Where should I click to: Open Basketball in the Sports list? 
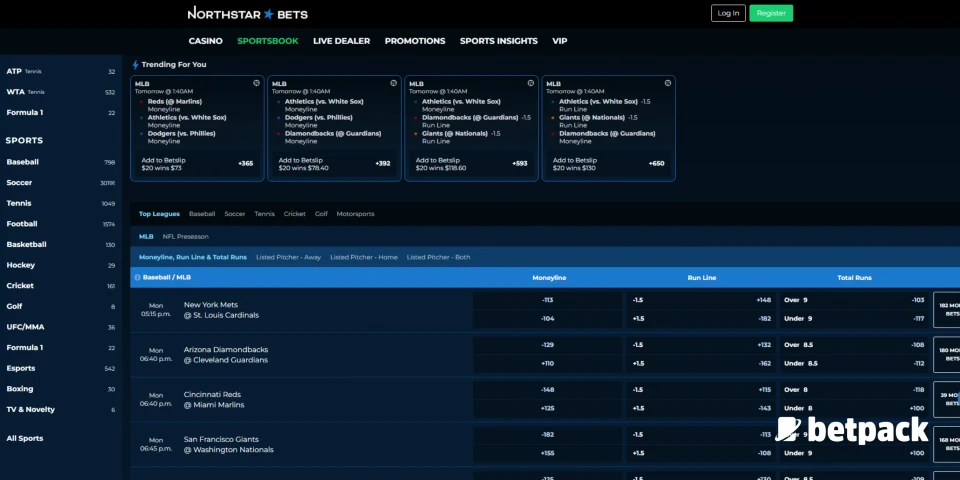[61, 244]
